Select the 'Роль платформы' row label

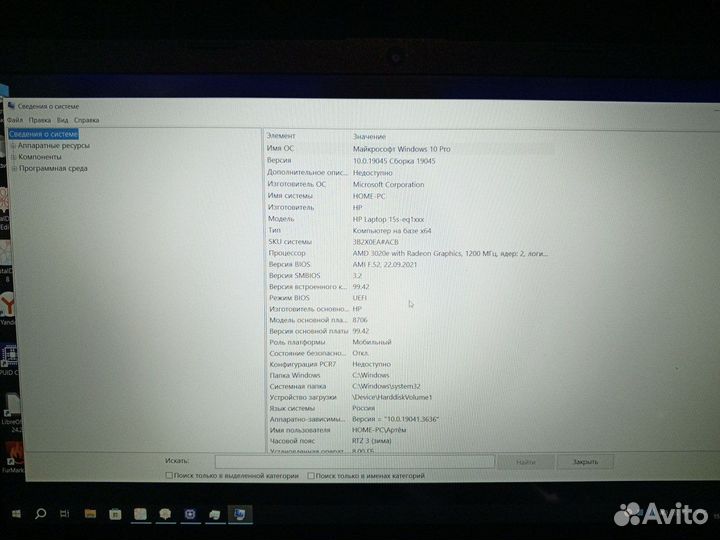pyautogui.click(x=298, y=342)
